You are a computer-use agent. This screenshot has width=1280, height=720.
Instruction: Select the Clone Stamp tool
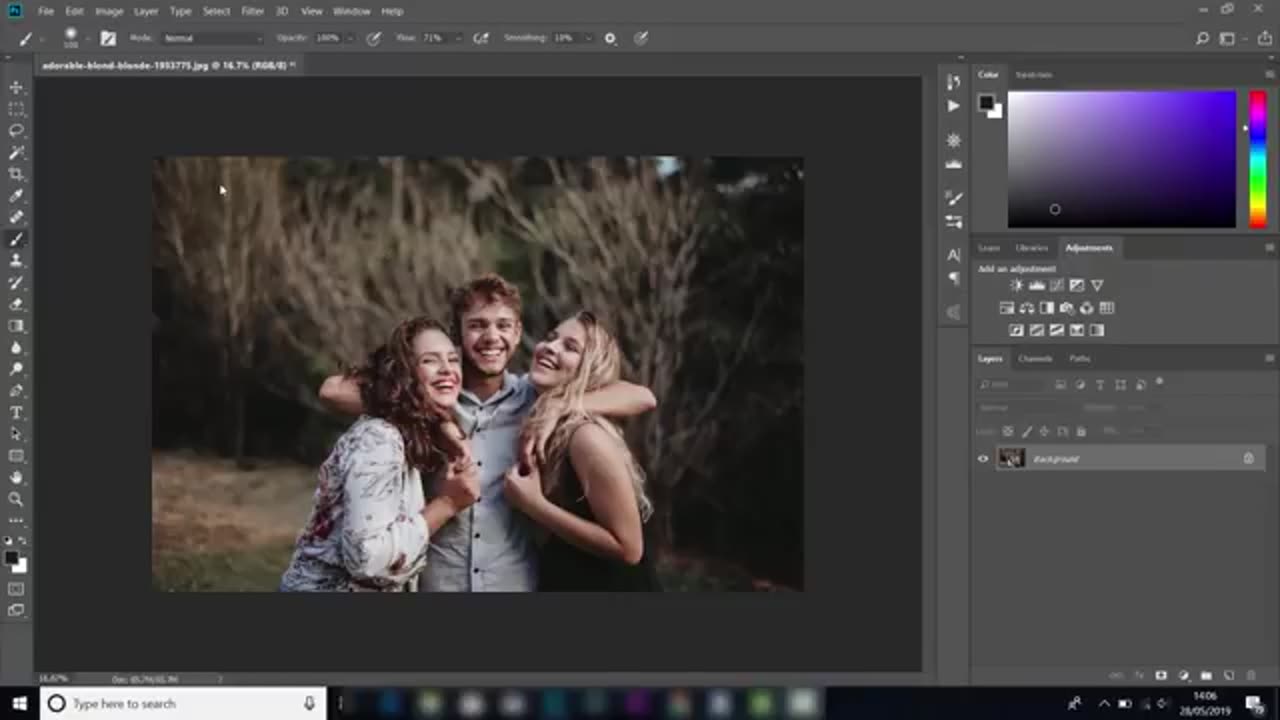point(16,260)
